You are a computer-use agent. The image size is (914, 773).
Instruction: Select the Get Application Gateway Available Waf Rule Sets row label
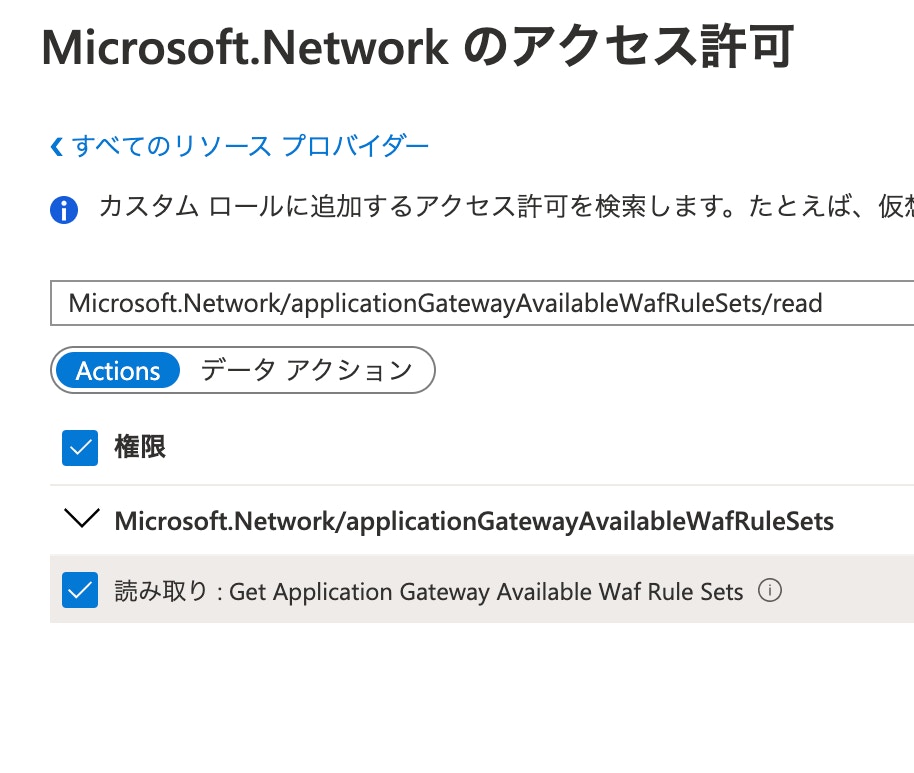pyautogui.click(x=486, y=592)
